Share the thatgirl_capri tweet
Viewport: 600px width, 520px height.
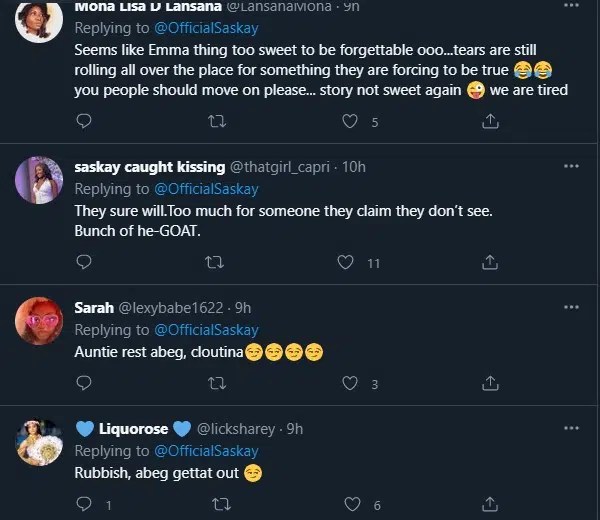(x=490, y=262)
